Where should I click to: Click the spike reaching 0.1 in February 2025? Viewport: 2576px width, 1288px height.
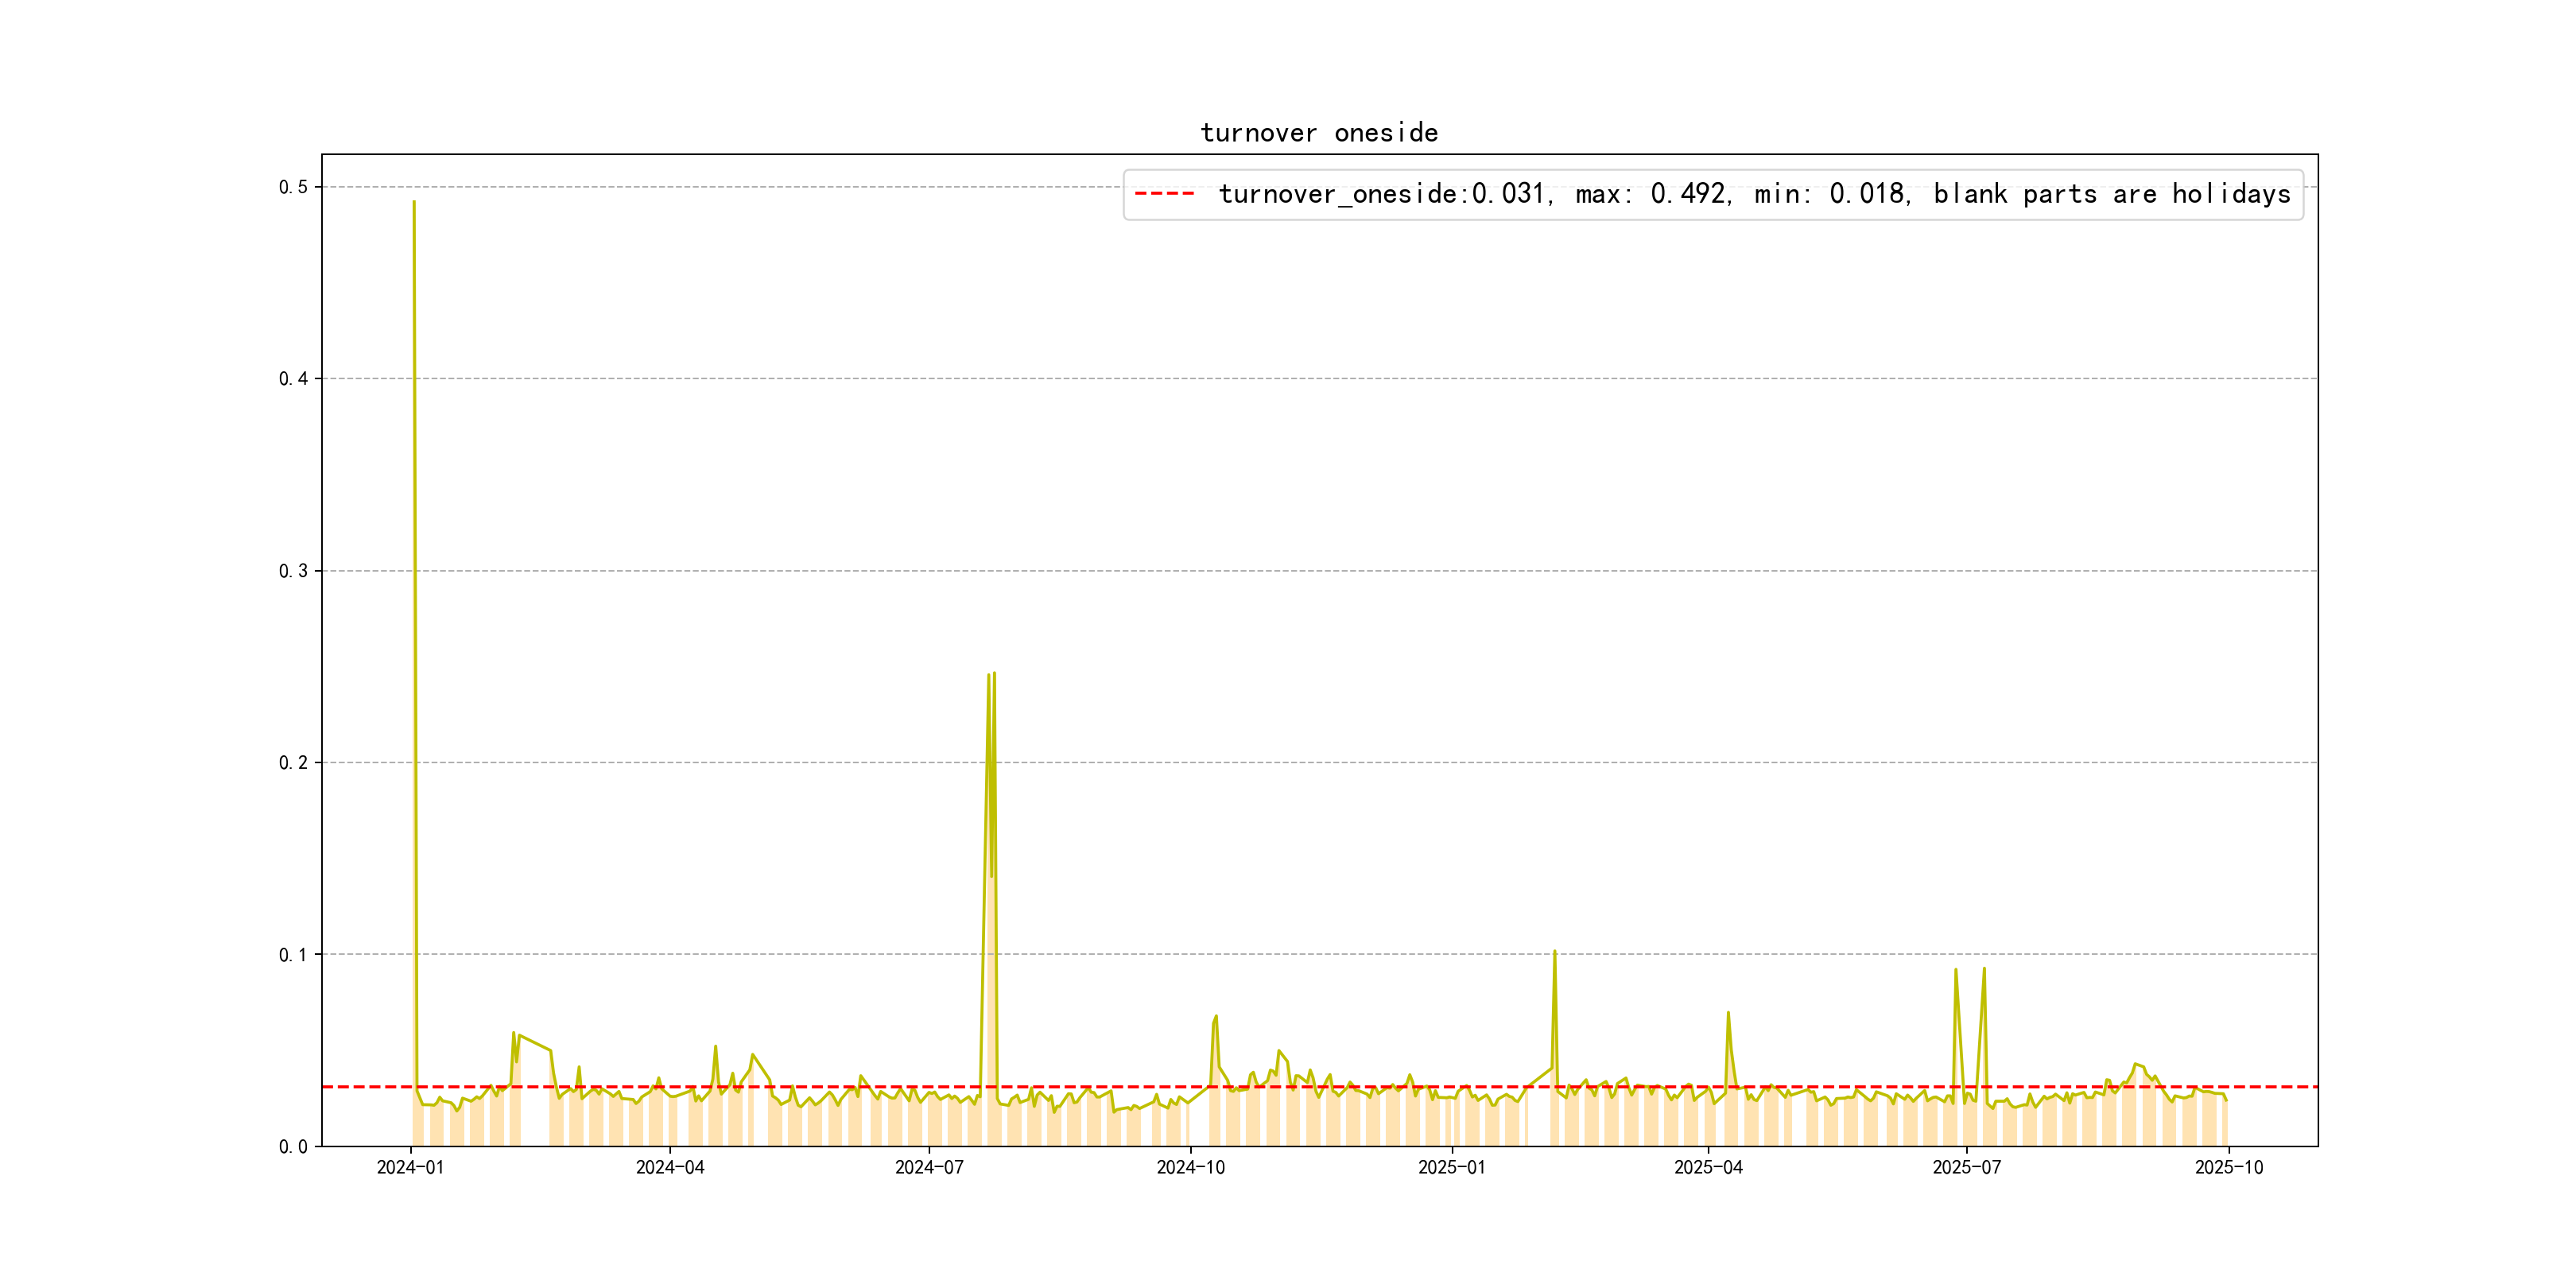(1554, 952)
